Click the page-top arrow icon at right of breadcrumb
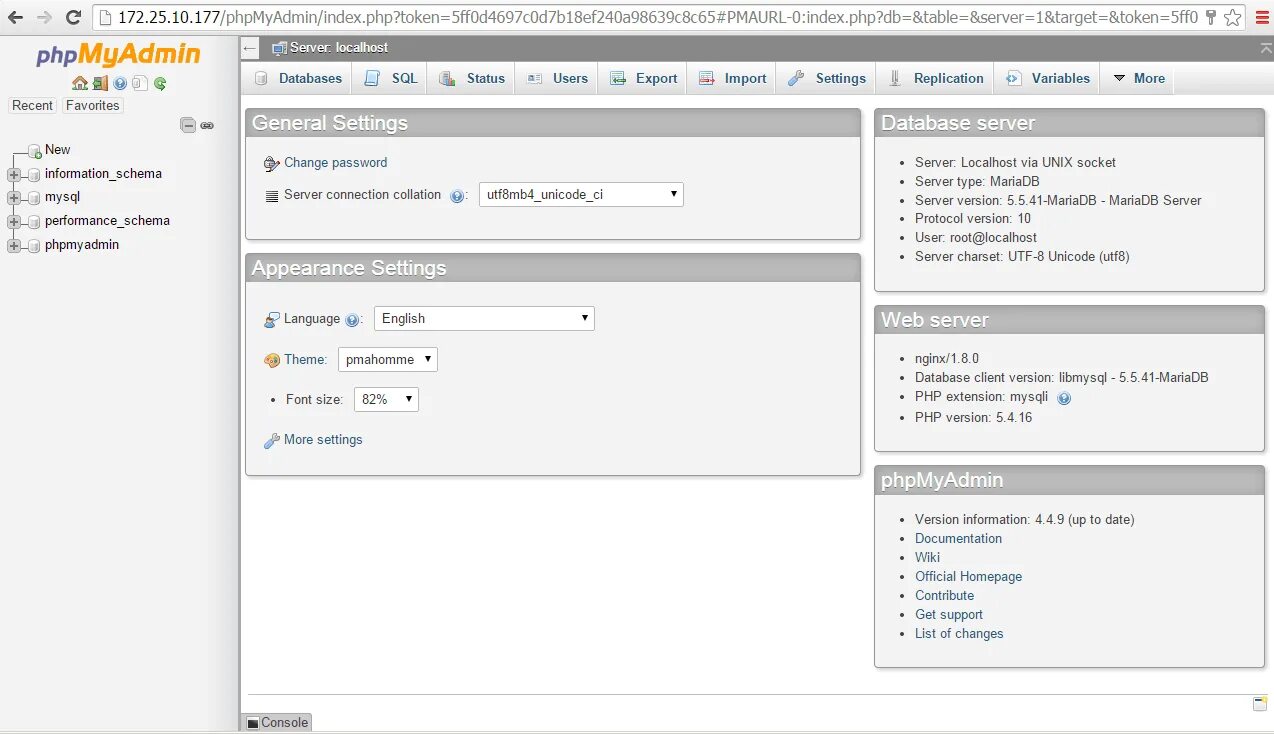Image resolution: width=1274 pixels, height=734 pixels. 1266,48
